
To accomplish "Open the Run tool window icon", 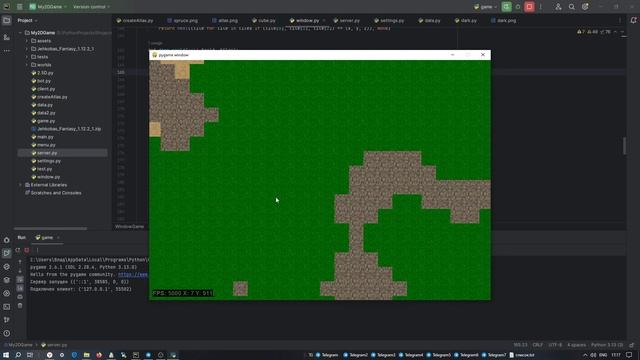I will click(x=7, y=253).
